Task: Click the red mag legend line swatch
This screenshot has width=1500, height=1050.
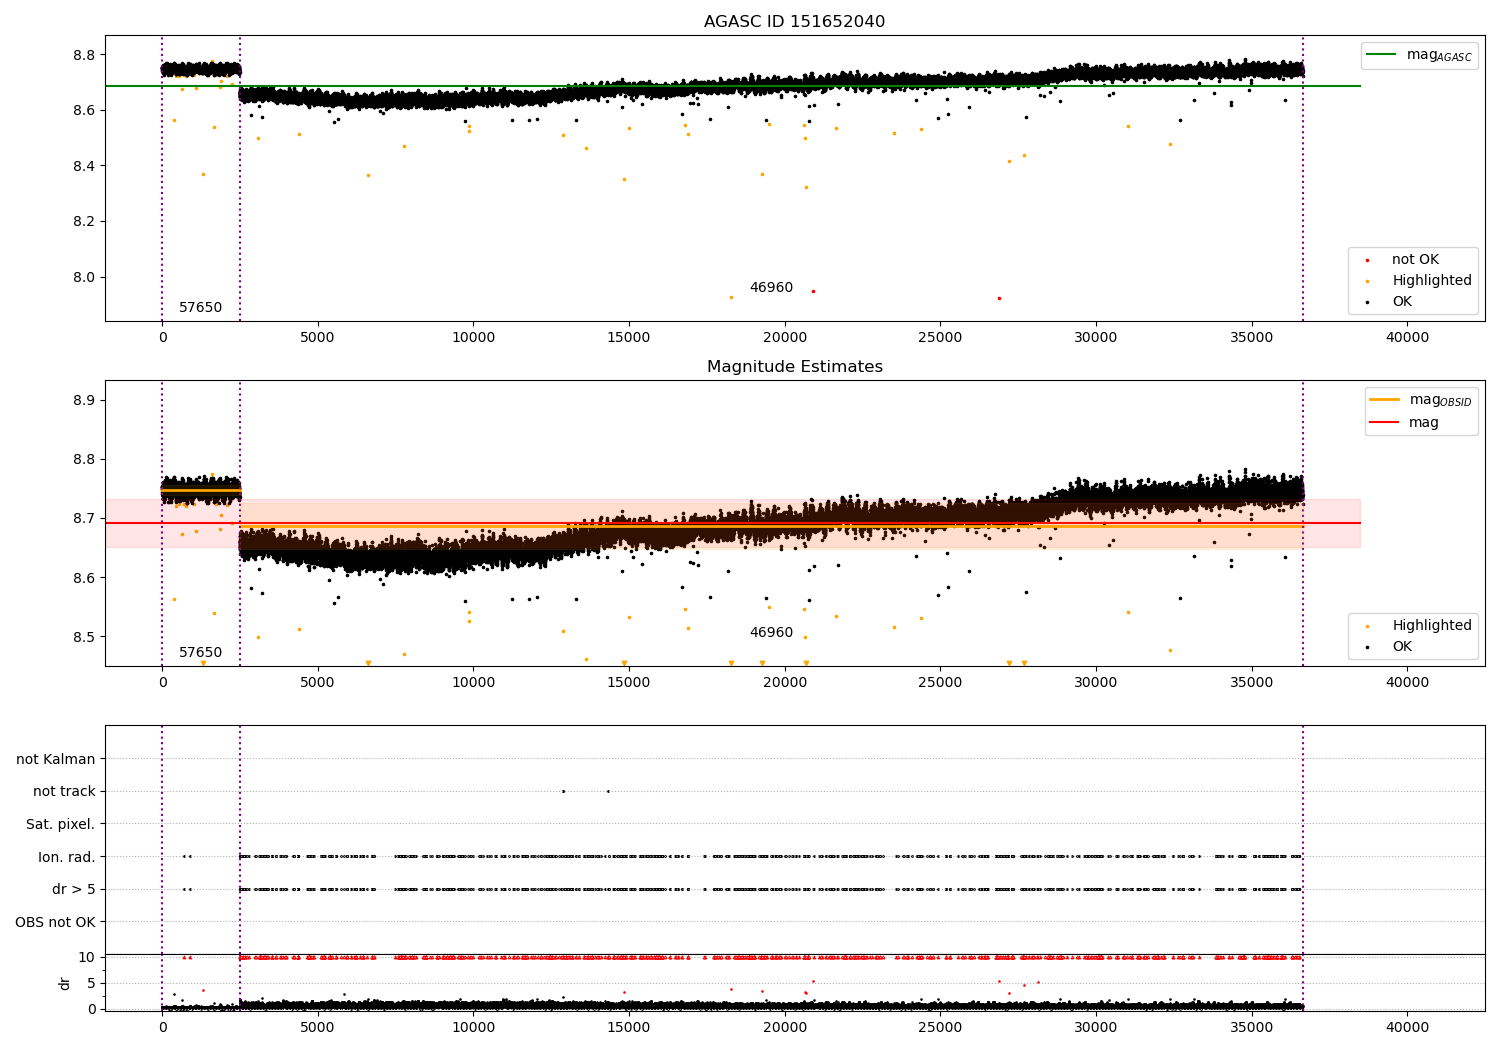Action: (1384, 423)
